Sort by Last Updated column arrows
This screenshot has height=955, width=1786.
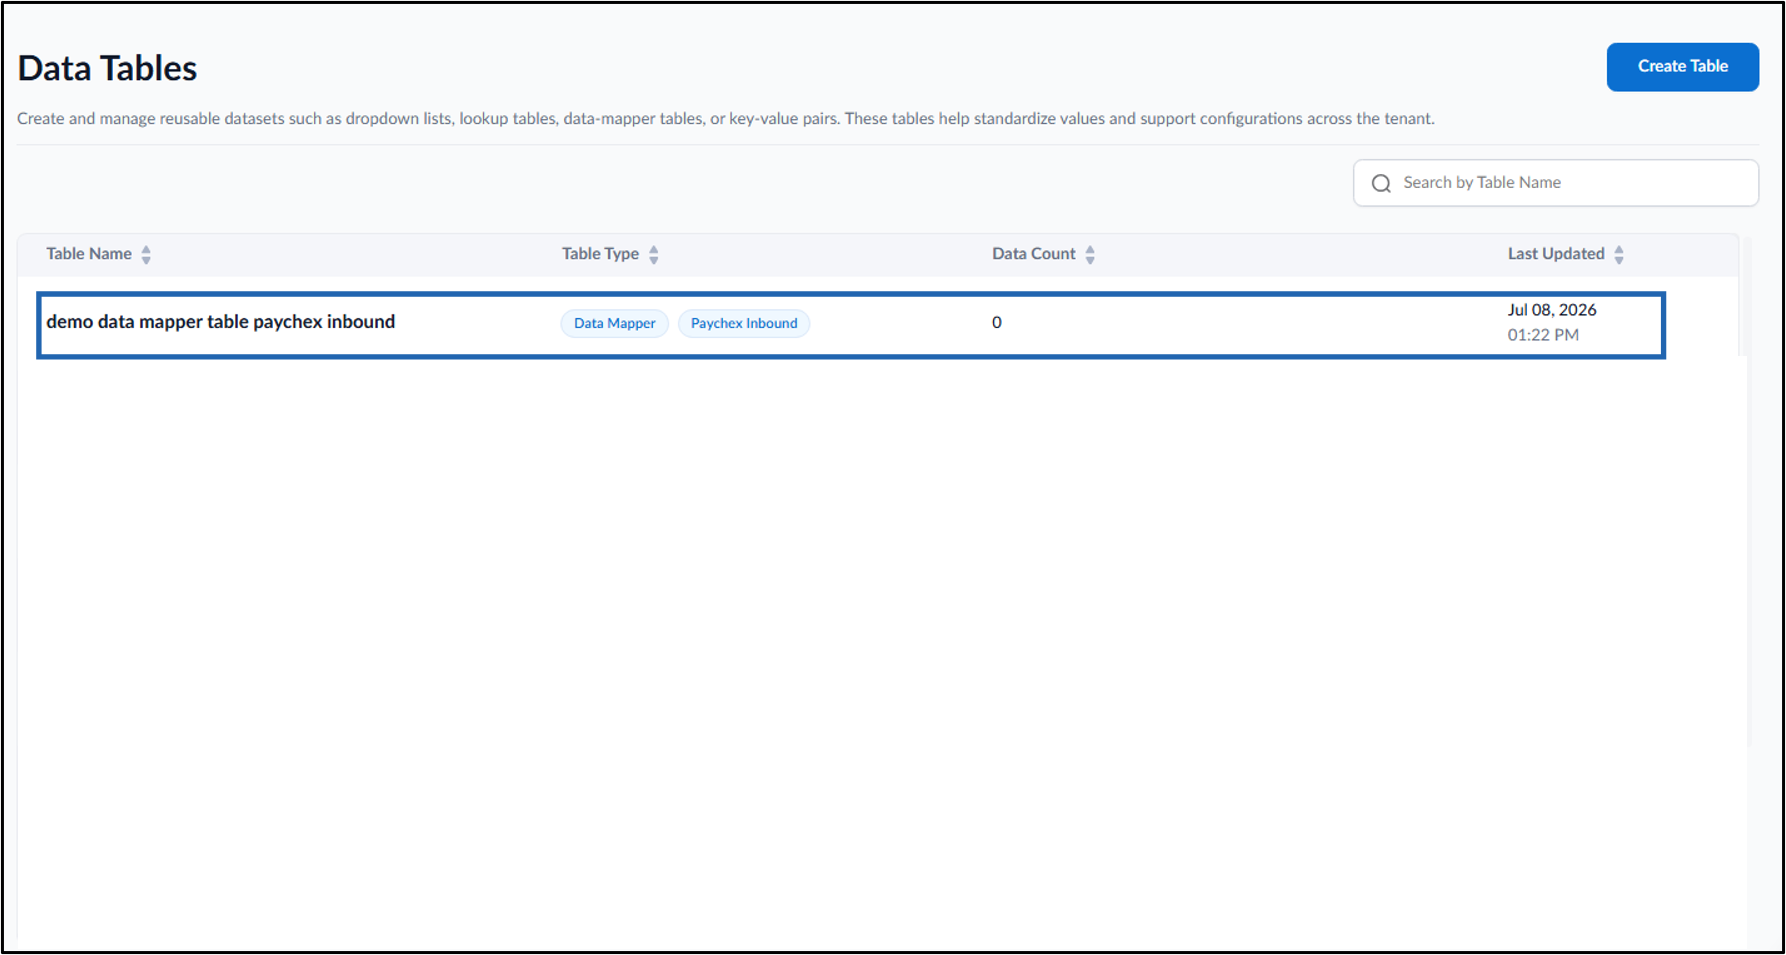tap(1619, 255)
